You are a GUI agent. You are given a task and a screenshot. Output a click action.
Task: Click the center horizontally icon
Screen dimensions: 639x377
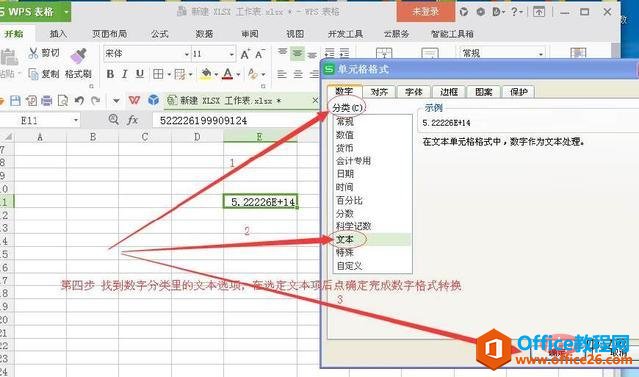(298, 74)
